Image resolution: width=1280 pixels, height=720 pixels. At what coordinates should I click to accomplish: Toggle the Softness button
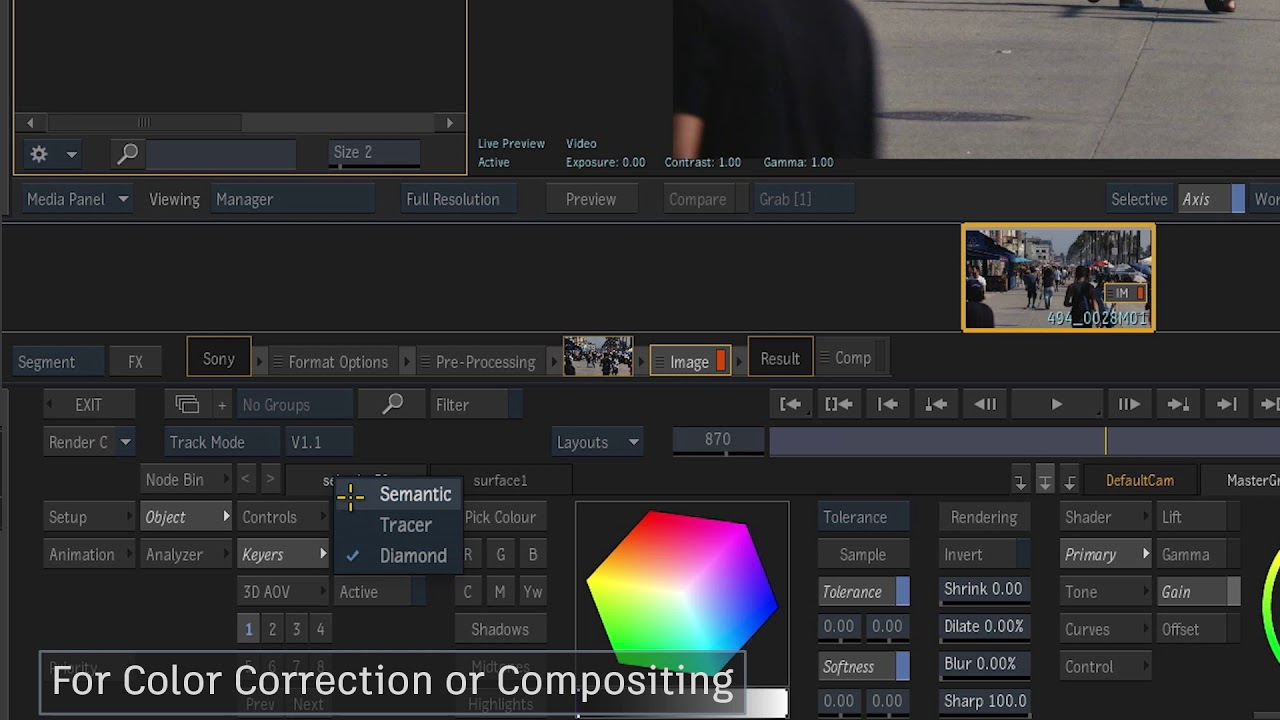coord(864,667)
